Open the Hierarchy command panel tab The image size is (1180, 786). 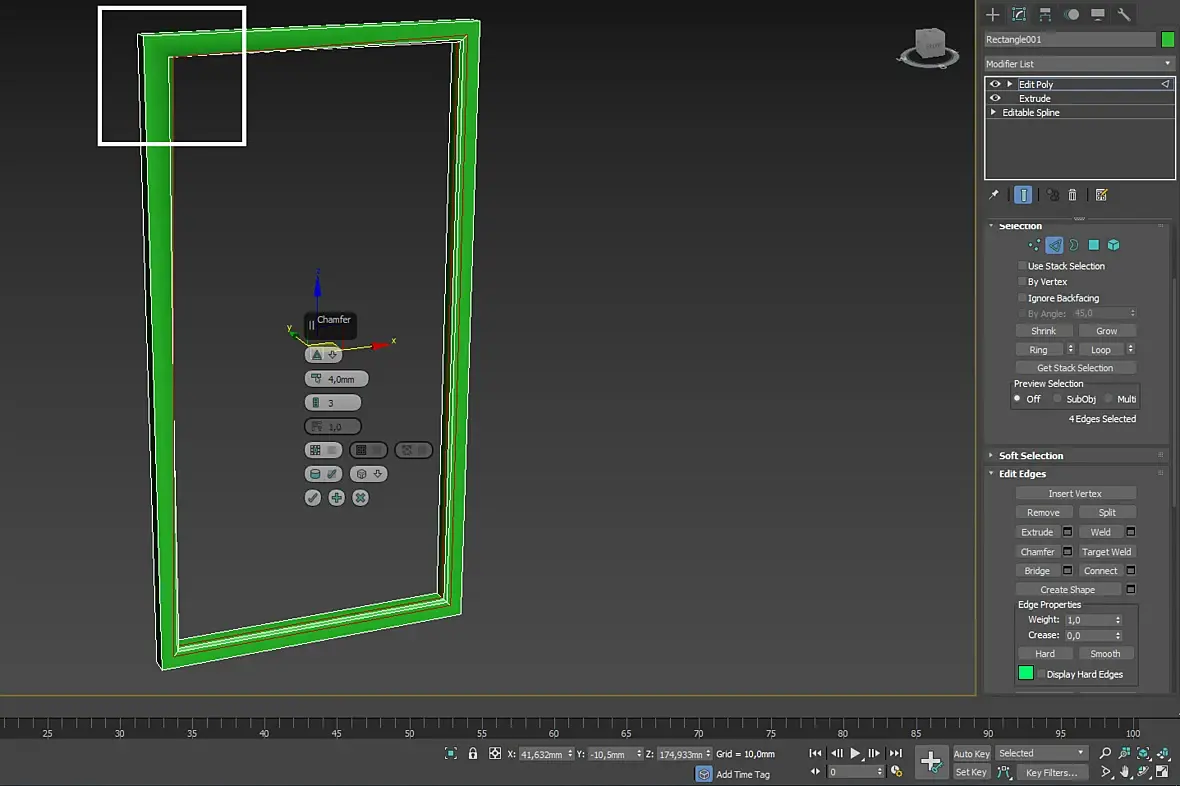[x=1045, y=14]
